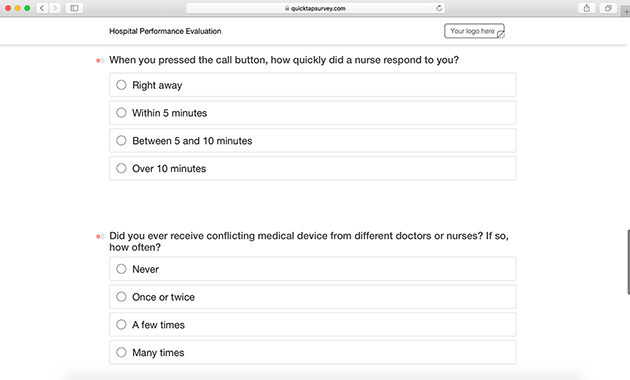Reload the page with the refresh icon
This screenshot has width=630, height=380.
(x=439, y=8)
